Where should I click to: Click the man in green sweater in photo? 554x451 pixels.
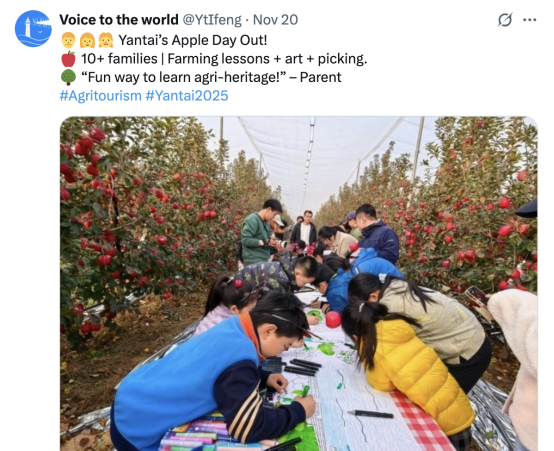point(258,232)
